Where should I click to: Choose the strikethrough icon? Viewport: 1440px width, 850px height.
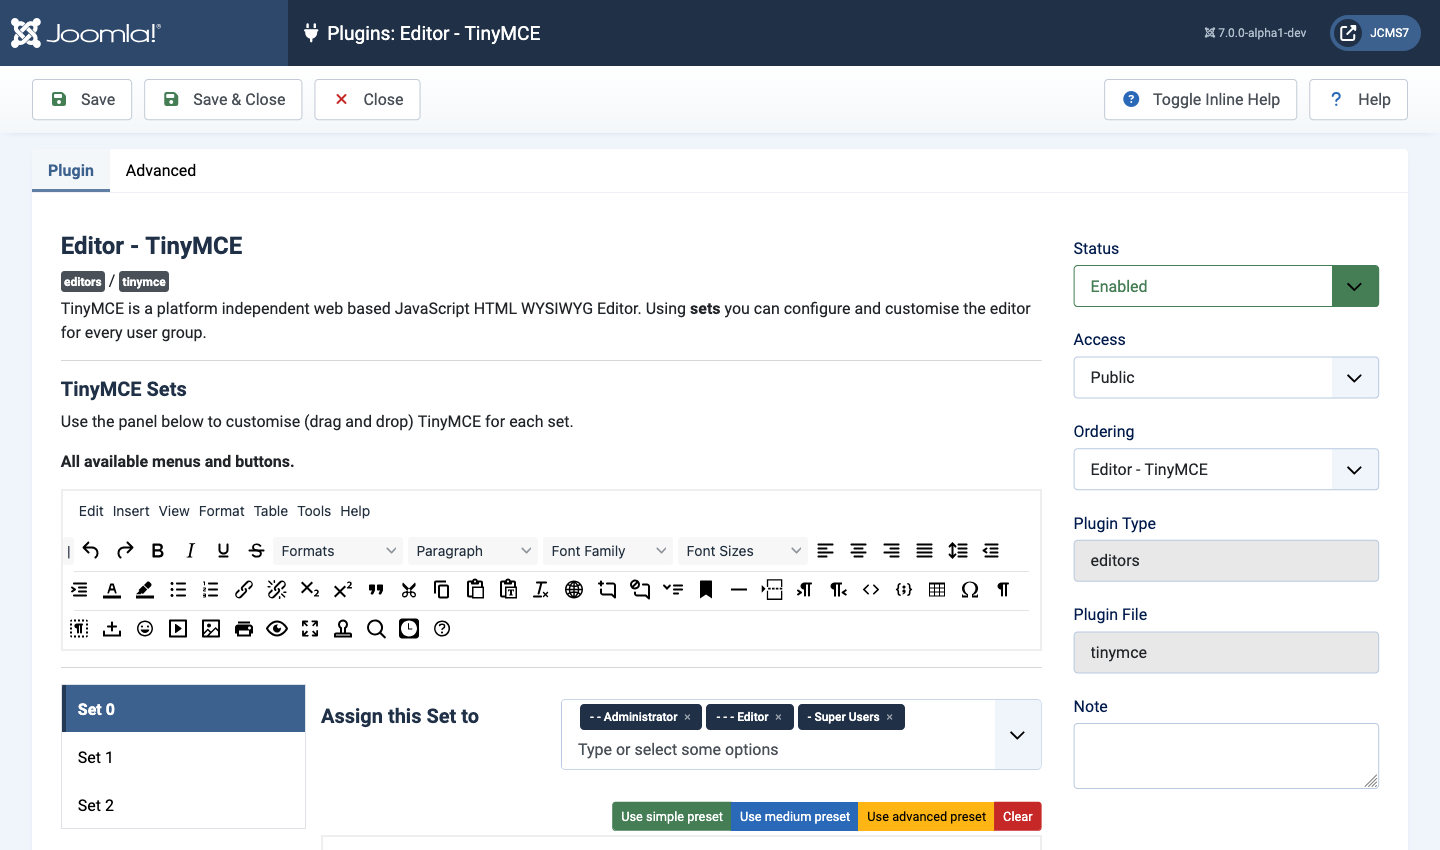[257, 550]
